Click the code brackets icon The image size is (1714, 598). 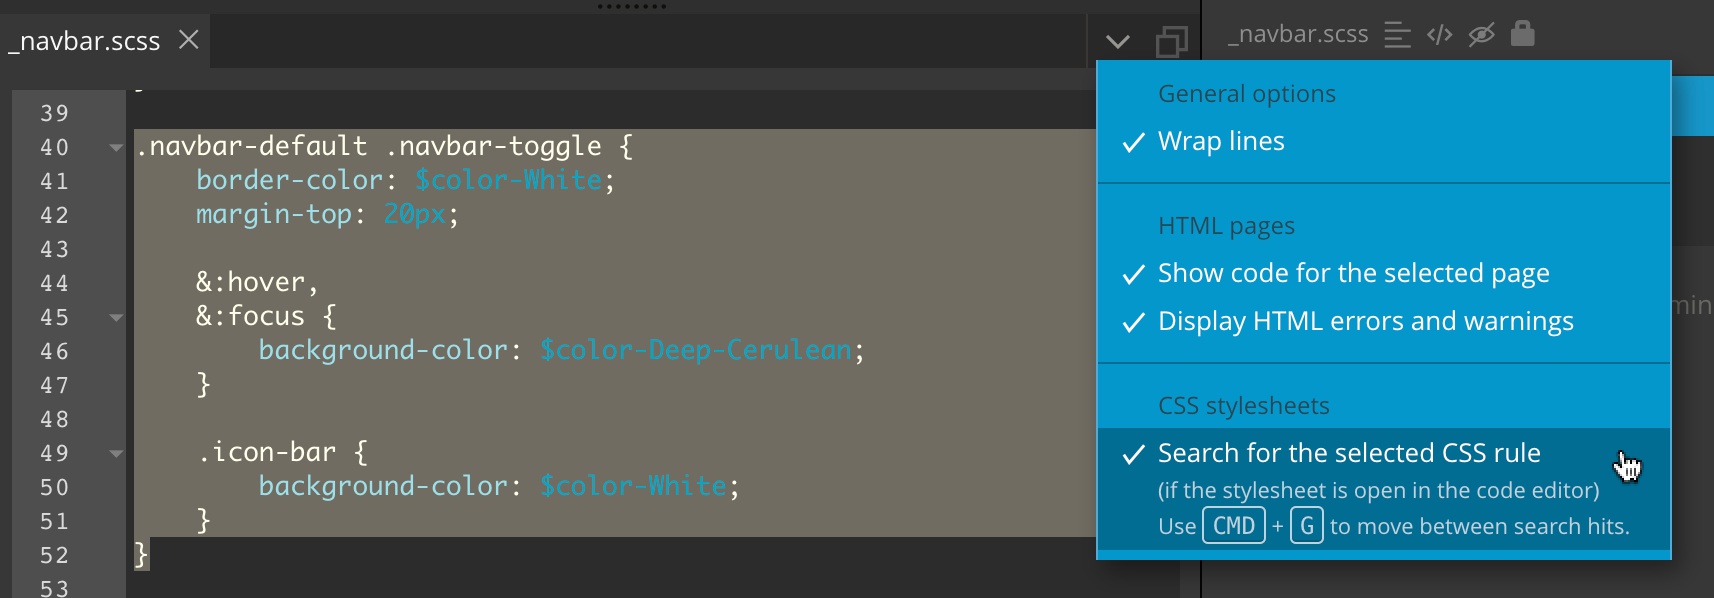click(x=1440, y=36)
